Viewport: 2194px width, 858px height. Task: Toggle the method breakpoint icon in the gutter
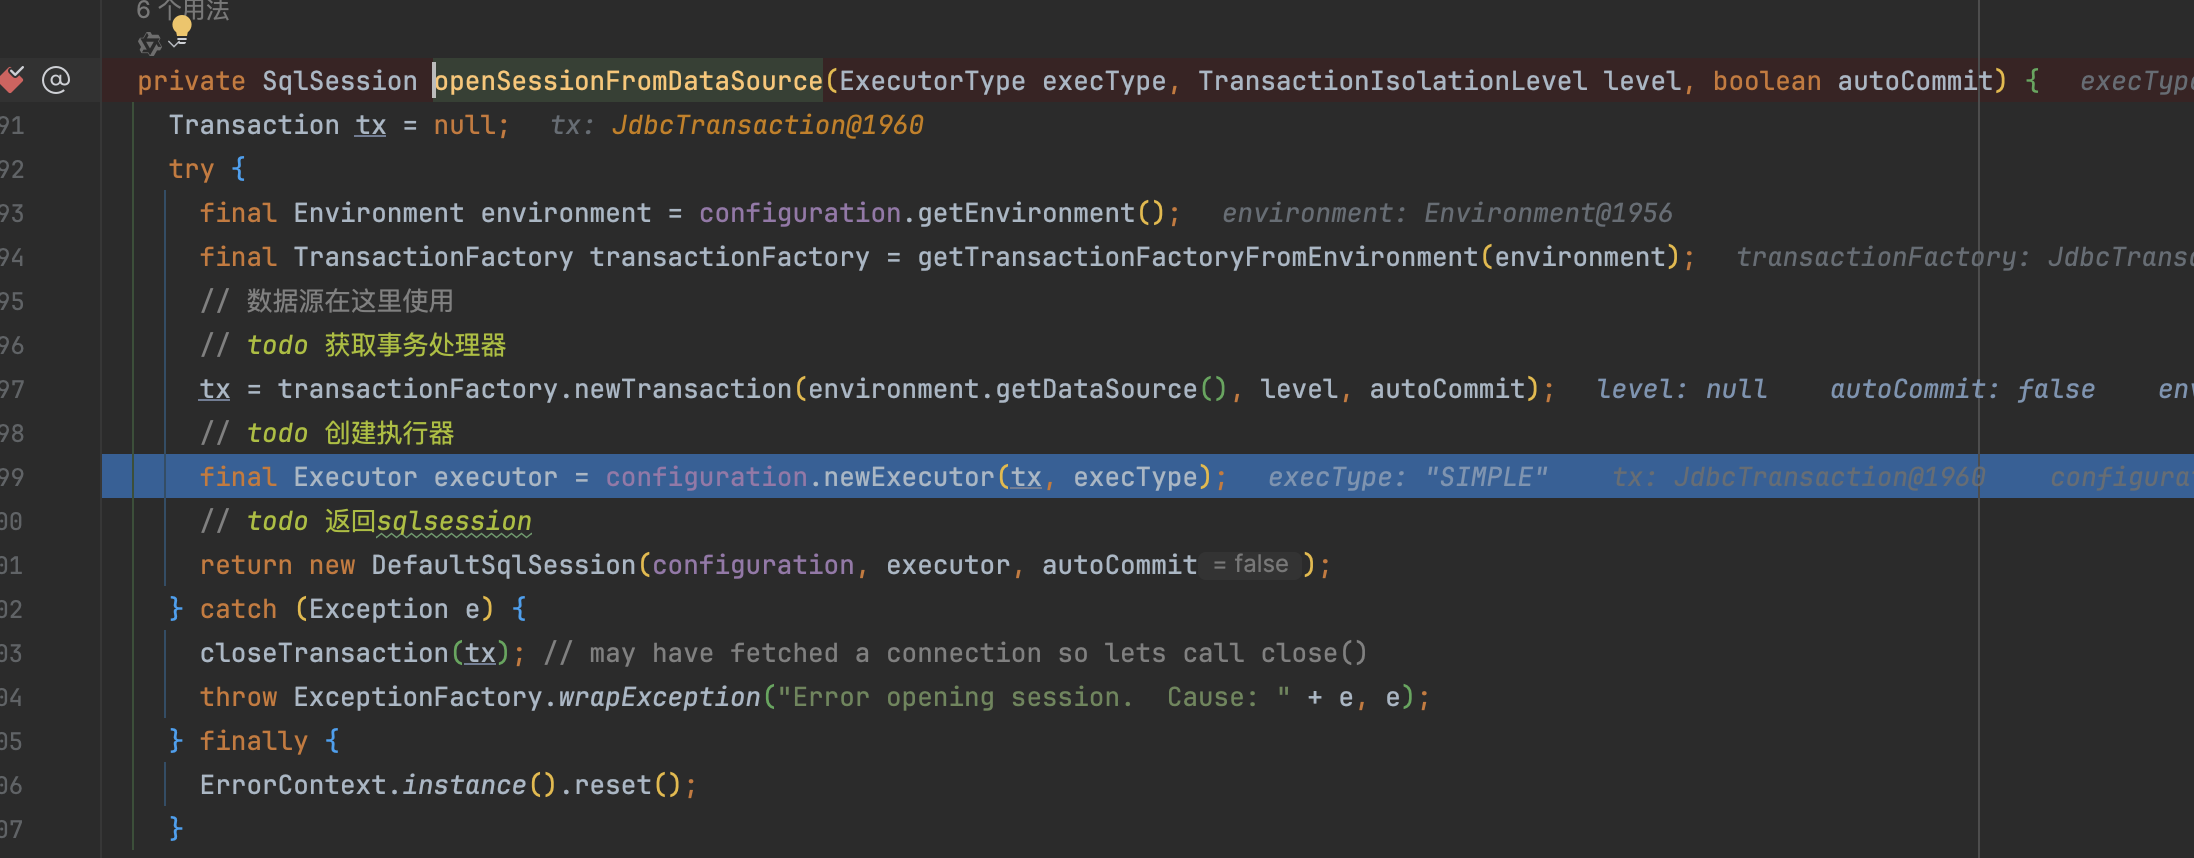(12, 80)
